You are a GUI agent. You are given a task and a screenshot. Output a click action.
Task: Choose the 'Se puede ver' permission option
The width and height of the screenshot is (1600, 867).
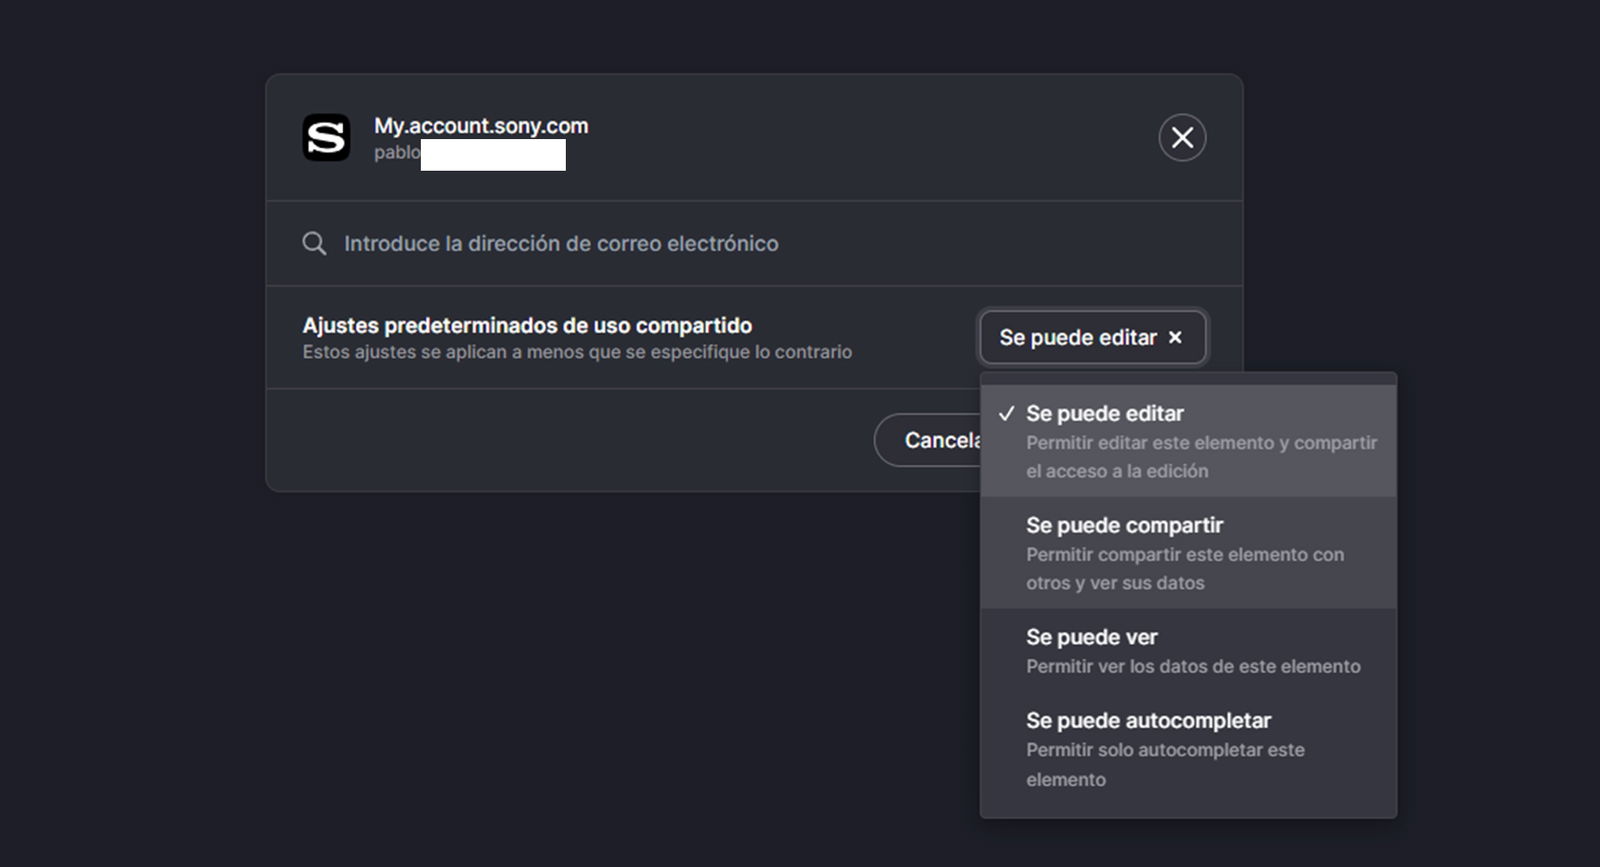pyautogui.click(x=1188, y=651)
